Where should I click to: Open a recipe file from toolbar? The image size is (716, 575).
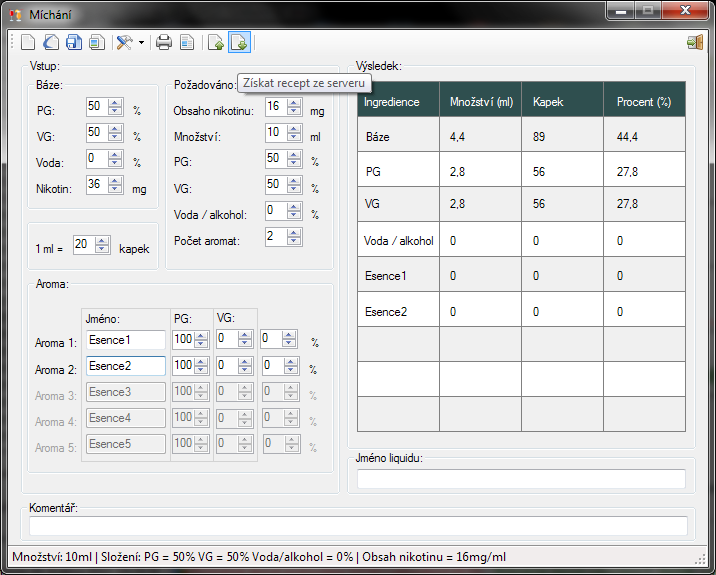[x=51, y=42]
